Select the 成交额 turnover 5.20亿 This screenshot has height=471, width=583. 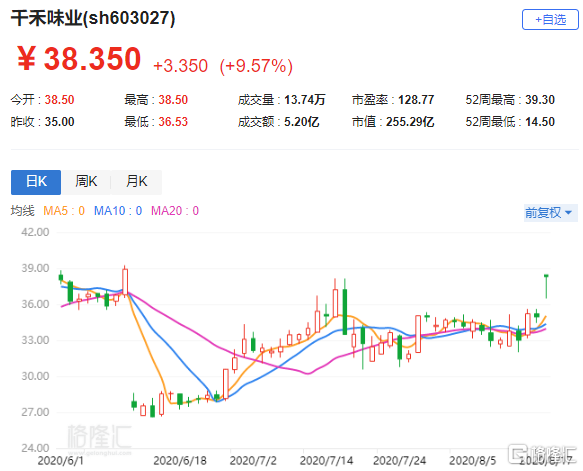302,122
